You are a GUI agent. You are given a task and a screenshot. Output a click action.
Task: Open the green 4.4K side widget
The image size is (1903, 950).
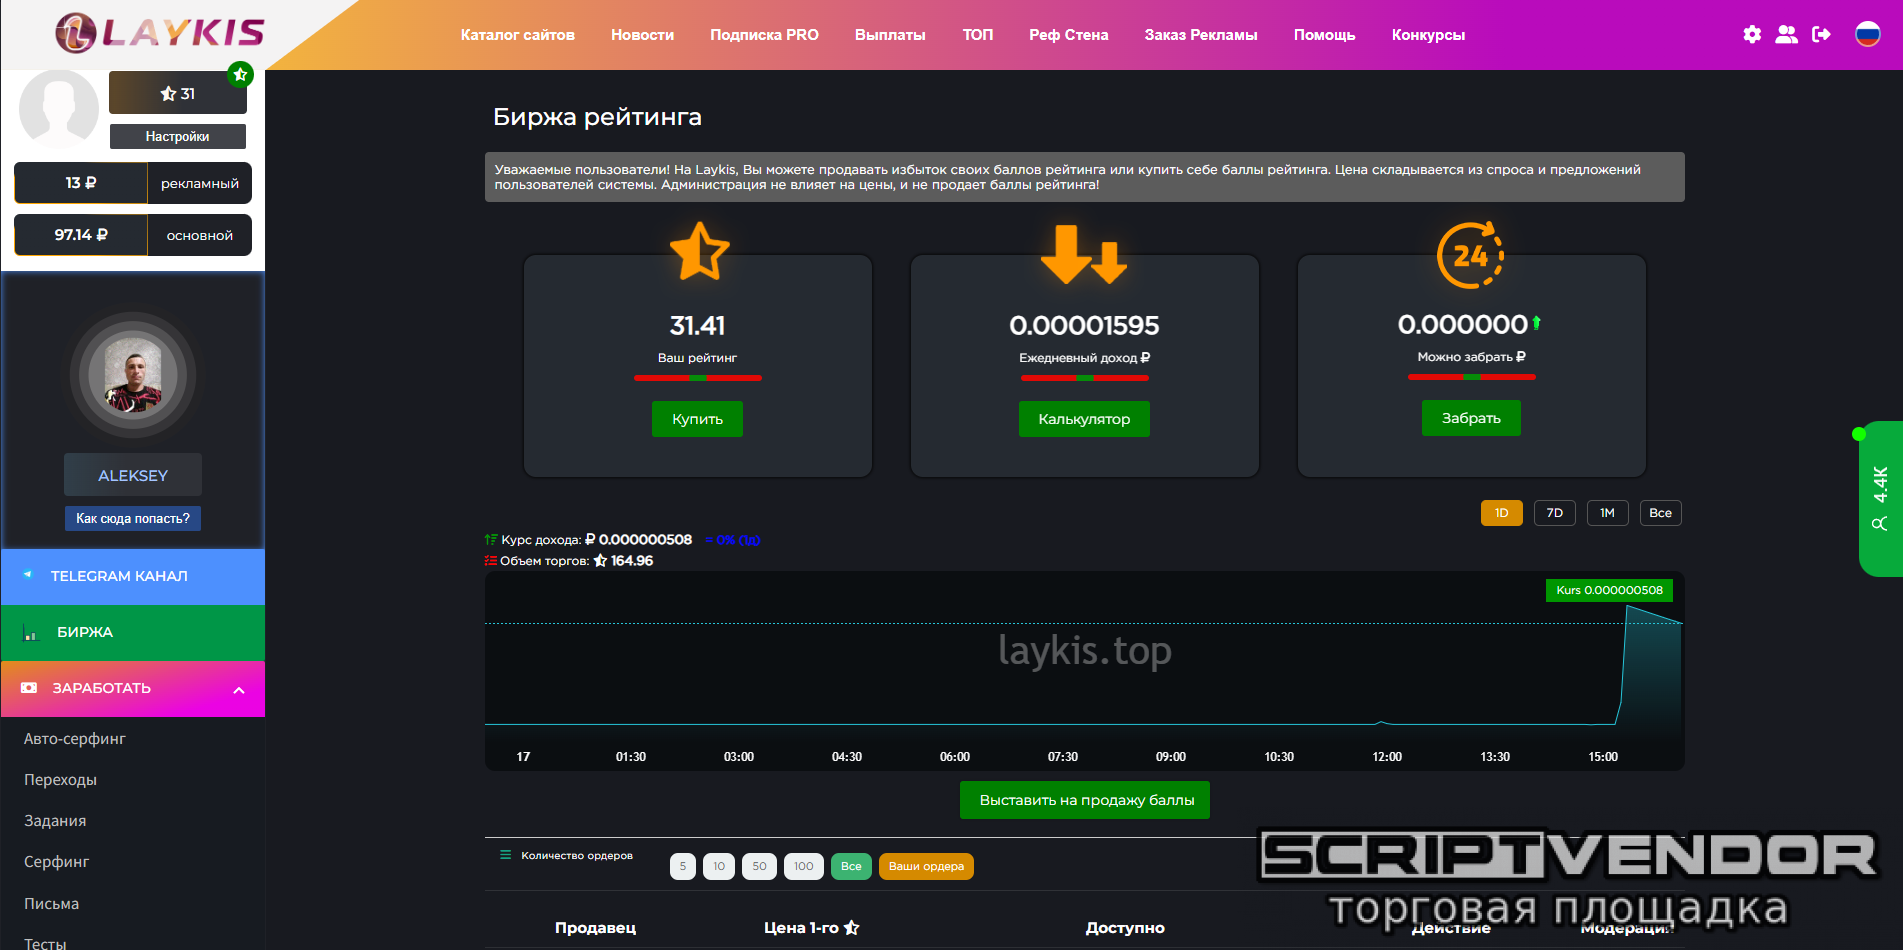(1879, 499)
